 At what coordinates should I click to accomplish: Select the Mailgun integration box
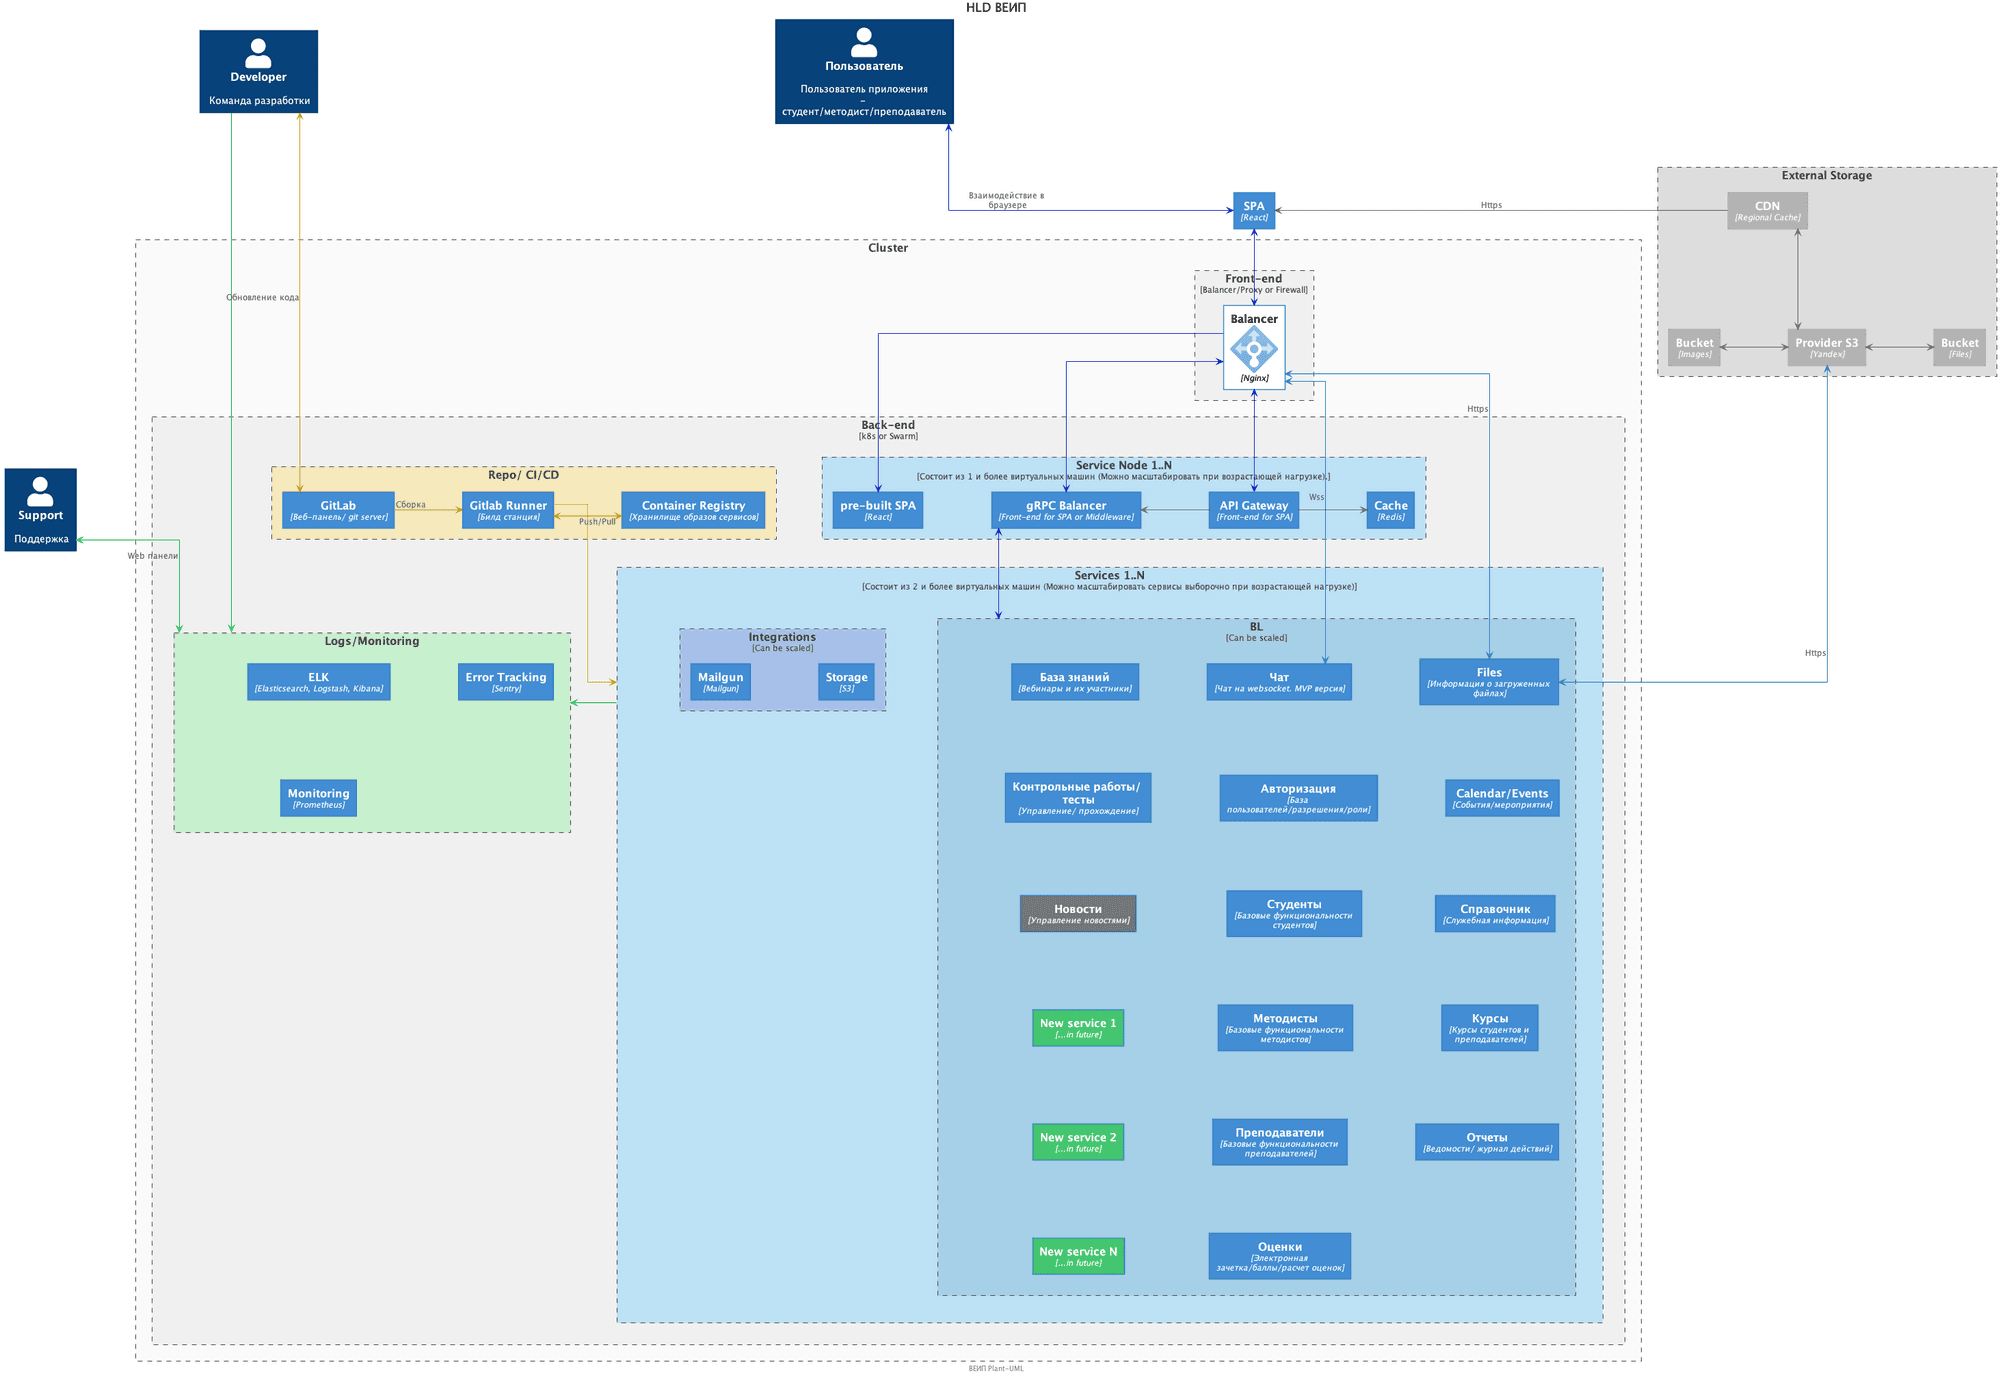click(720, 682)
